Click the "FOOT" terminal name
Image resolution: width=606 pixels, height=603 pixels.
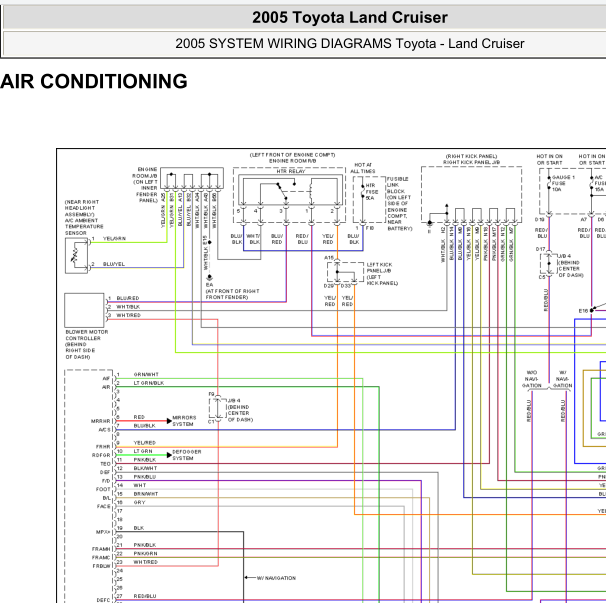click(x=103, y=489)
